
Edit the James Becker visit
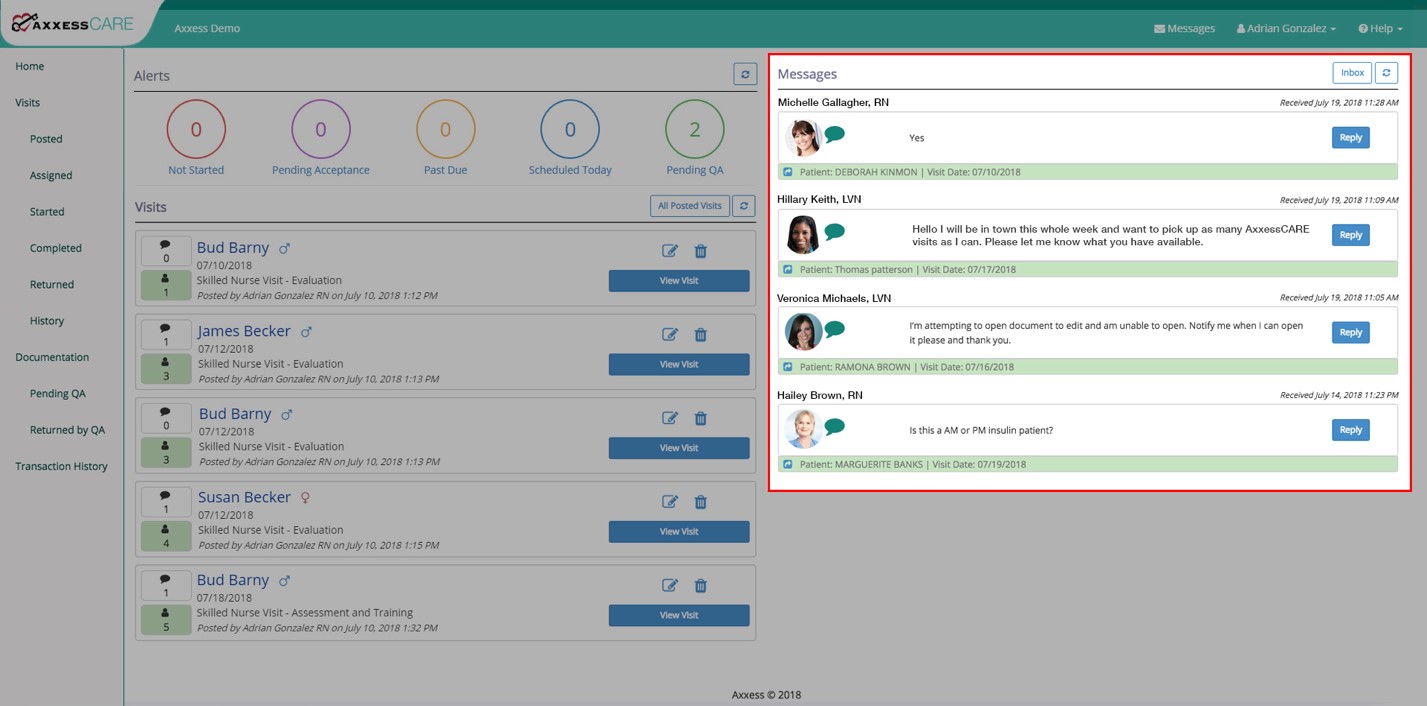click(x=670, y=335)
